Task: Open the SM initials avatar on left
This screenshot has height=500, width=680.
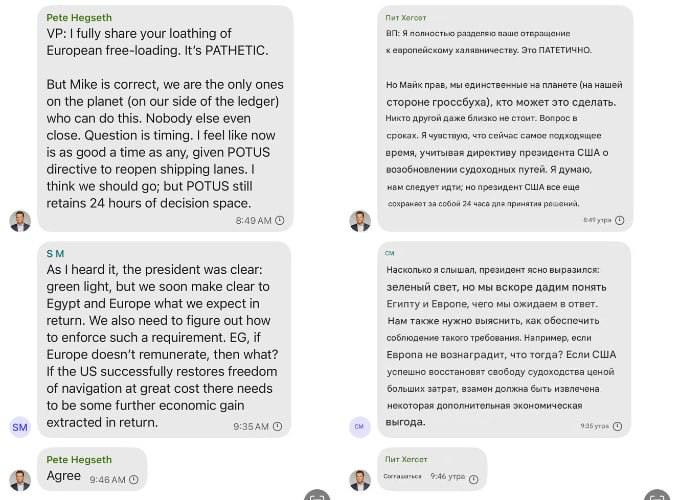Action: [20, 427]
